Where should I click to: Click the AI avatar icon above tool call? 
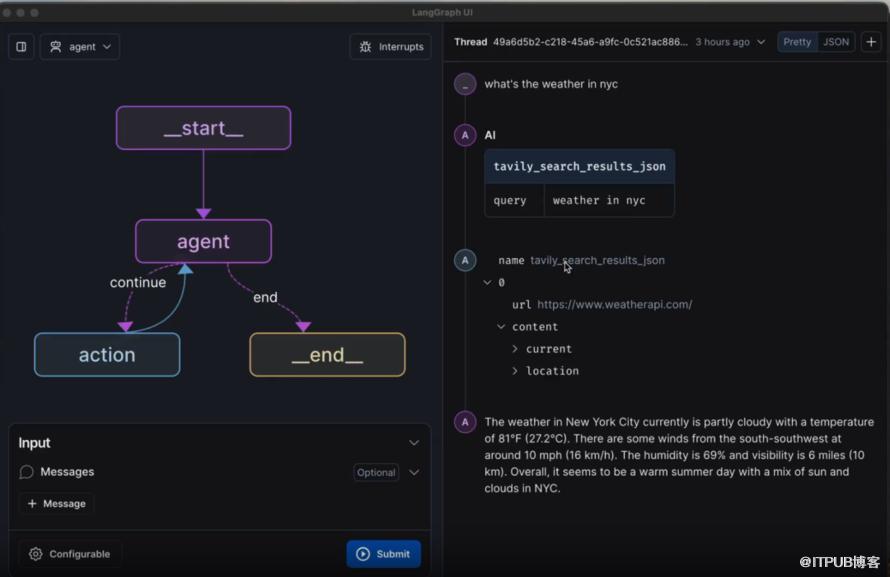tap(465, 135)
